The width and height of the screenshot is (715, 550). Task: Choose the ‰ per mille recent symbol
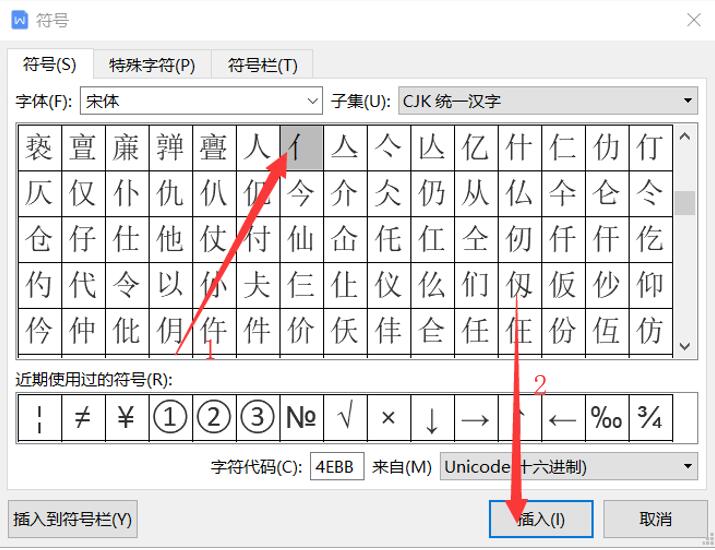607,417
